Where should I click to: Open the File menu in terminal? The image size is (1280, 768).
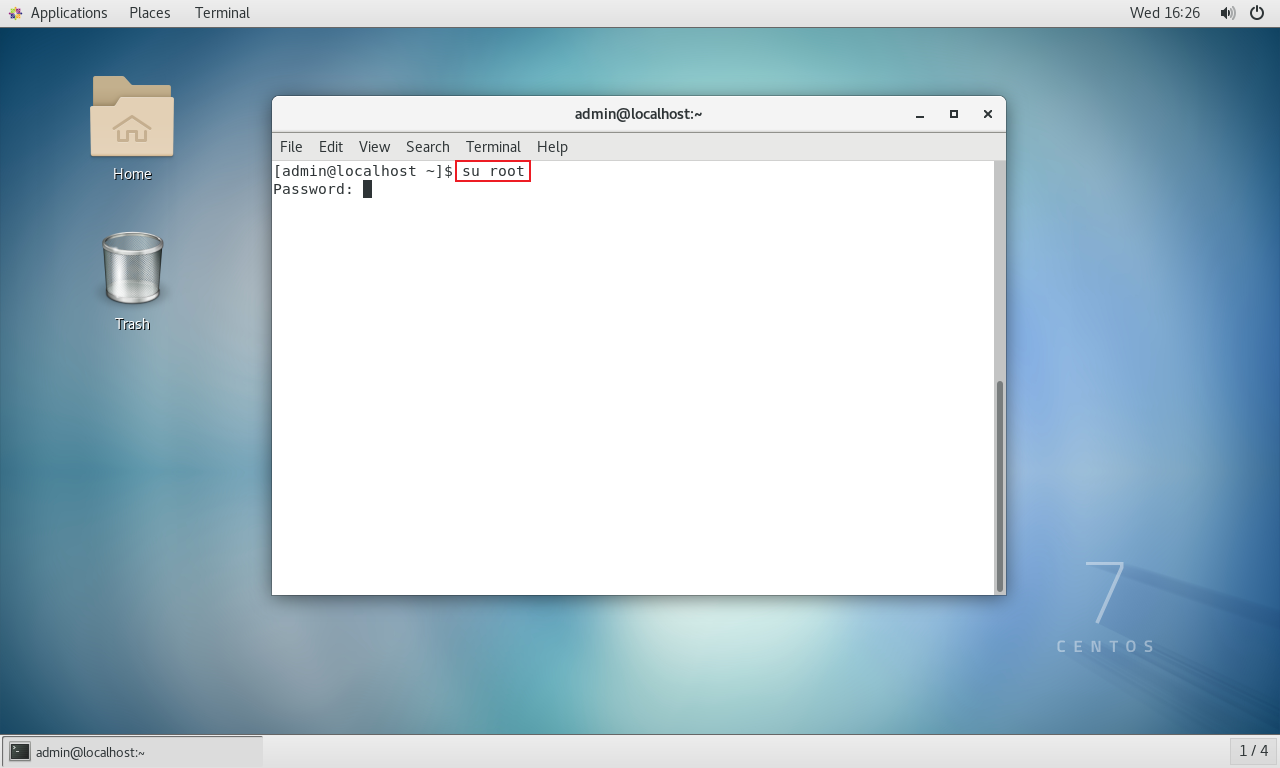pyautogui.click(x=291, y=146)
